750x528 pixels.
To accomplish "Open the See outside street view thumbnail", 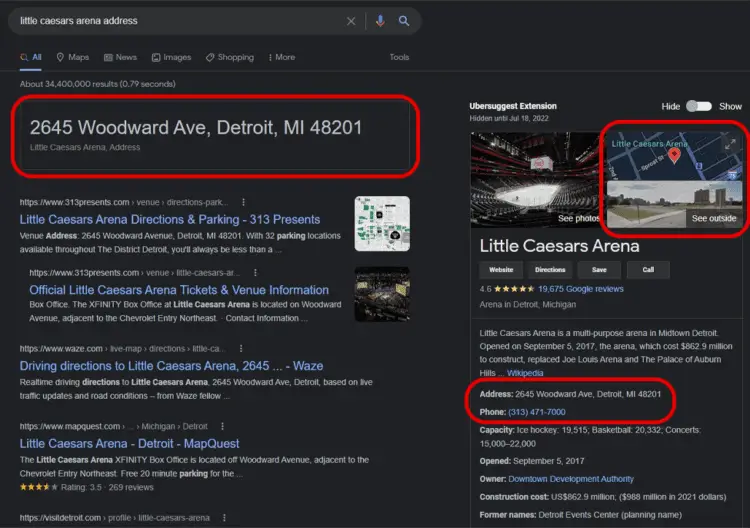I will click(674, 205).
